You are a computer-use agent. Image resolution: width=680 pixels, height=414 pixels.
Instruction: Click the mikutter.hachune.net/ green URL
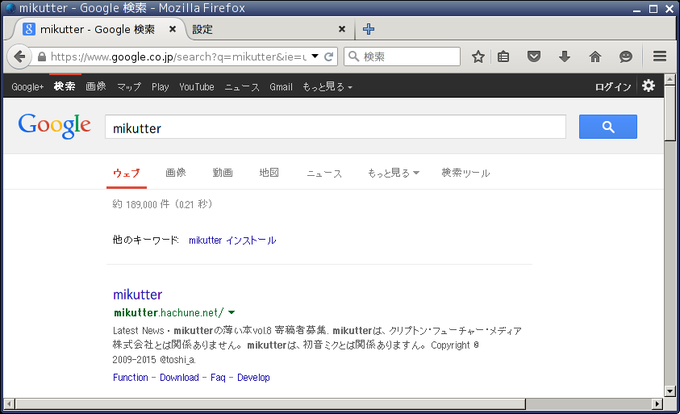(x=169, y=313)
